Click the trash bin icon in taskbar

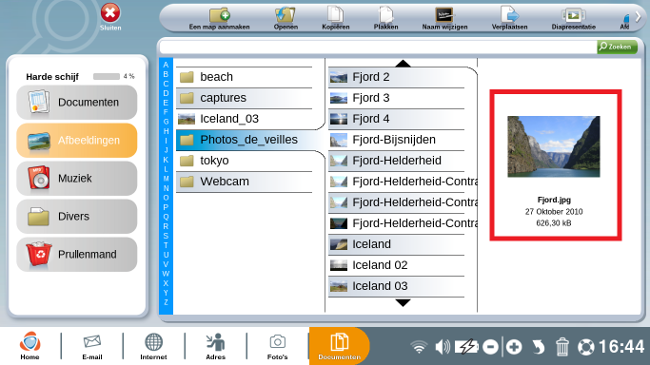[x=562, y=346]
